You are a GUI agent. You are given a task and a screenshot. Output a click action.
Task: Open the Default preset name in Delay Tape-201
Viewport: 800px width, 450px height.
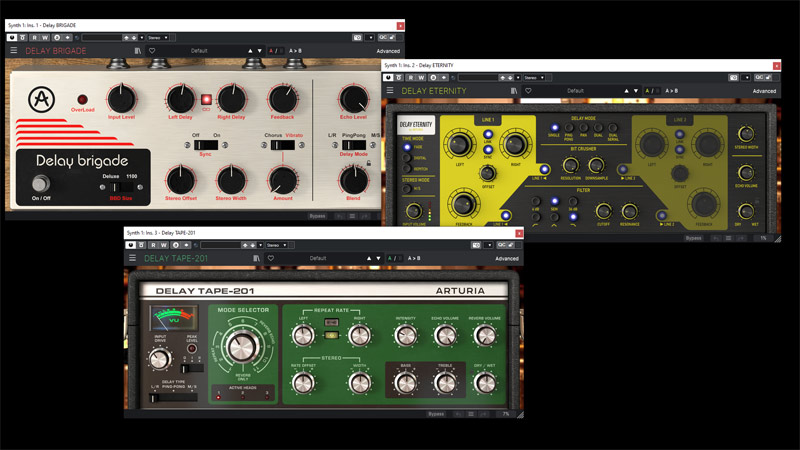(x=318, y=258)
